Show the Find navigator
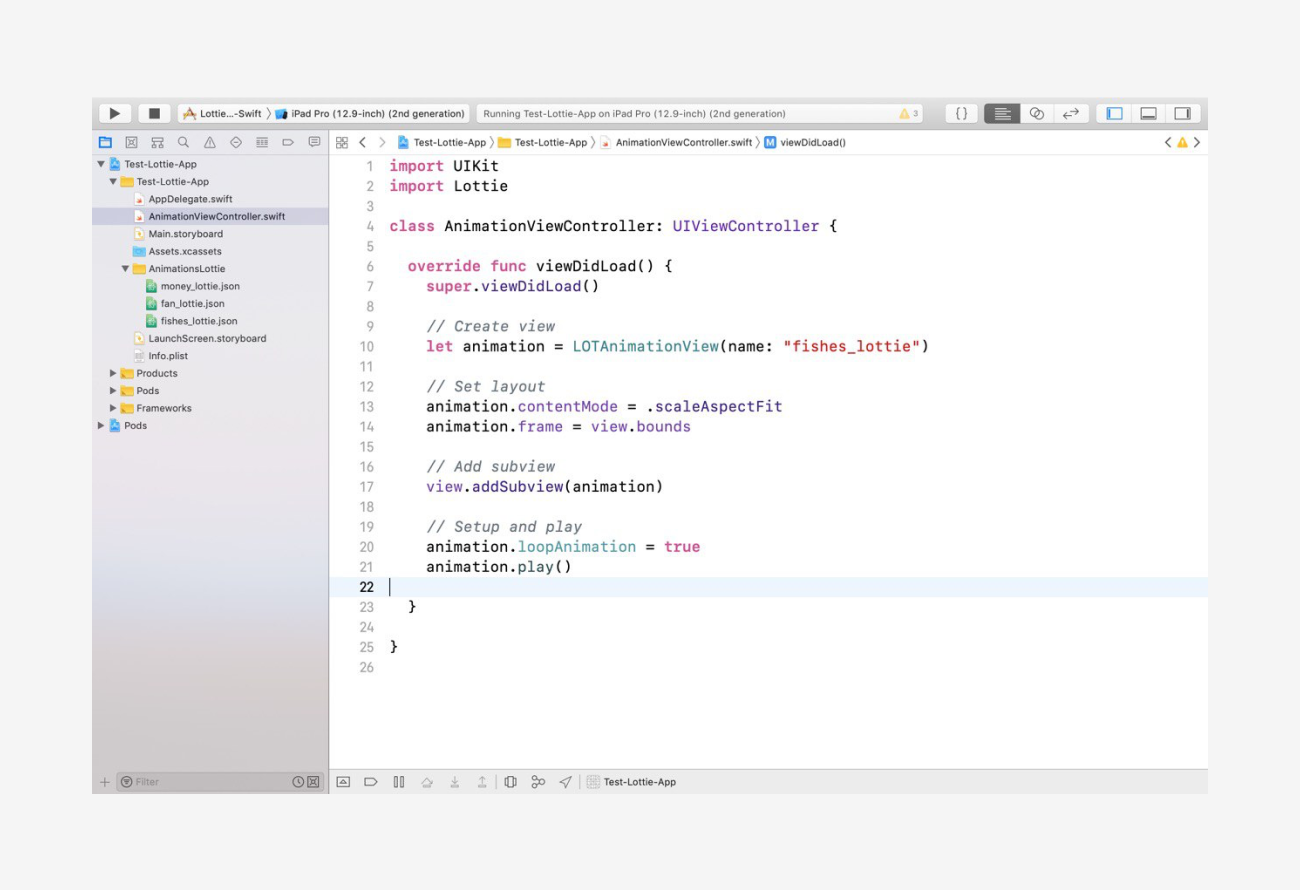1300x890 pixels. click(184, 142)
